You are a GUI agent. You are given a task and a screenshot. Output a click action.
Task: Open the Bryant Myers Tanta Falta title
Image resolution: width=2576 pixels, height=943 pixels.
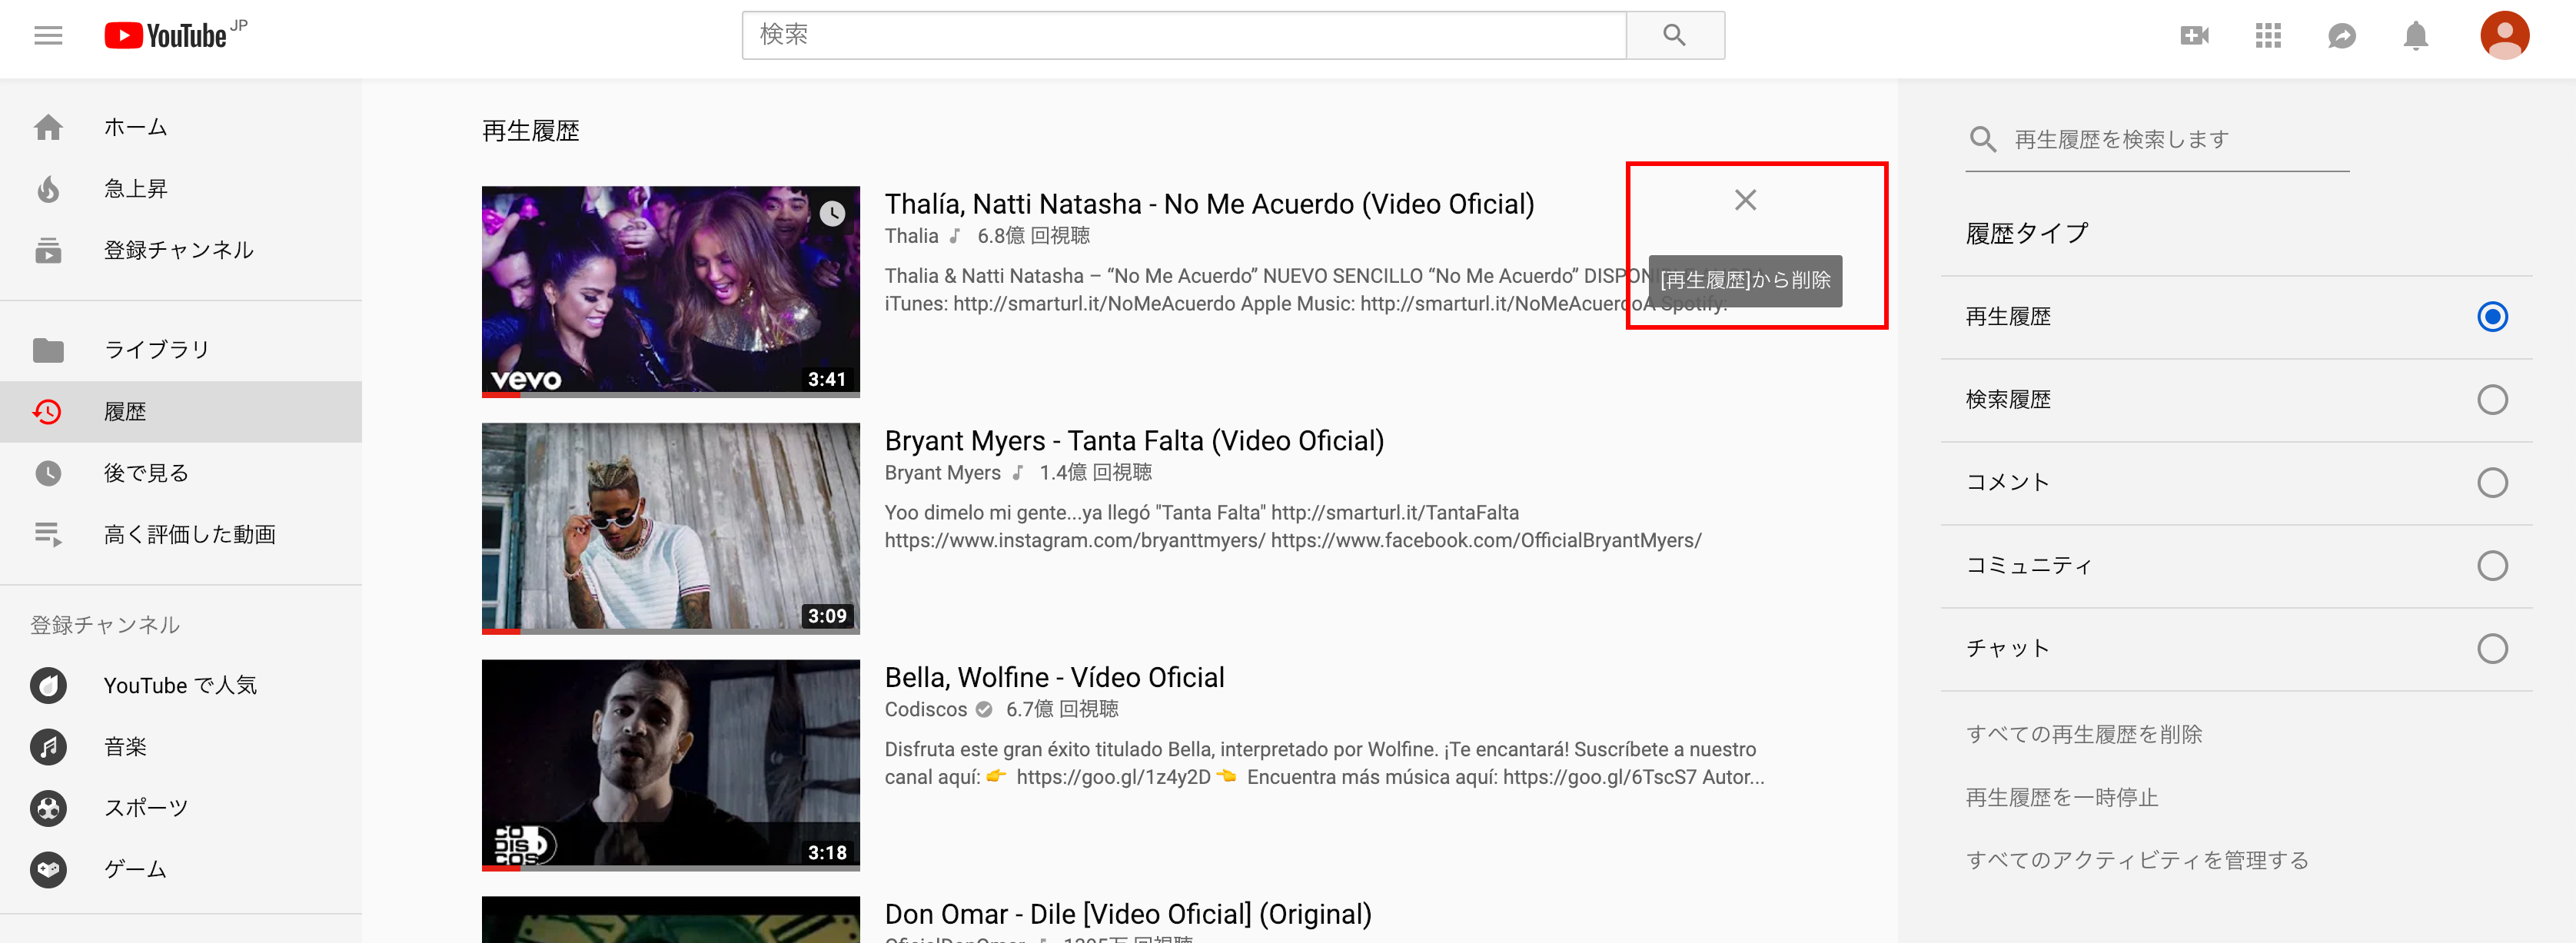pyautogui.click(x=1134, y=441)
